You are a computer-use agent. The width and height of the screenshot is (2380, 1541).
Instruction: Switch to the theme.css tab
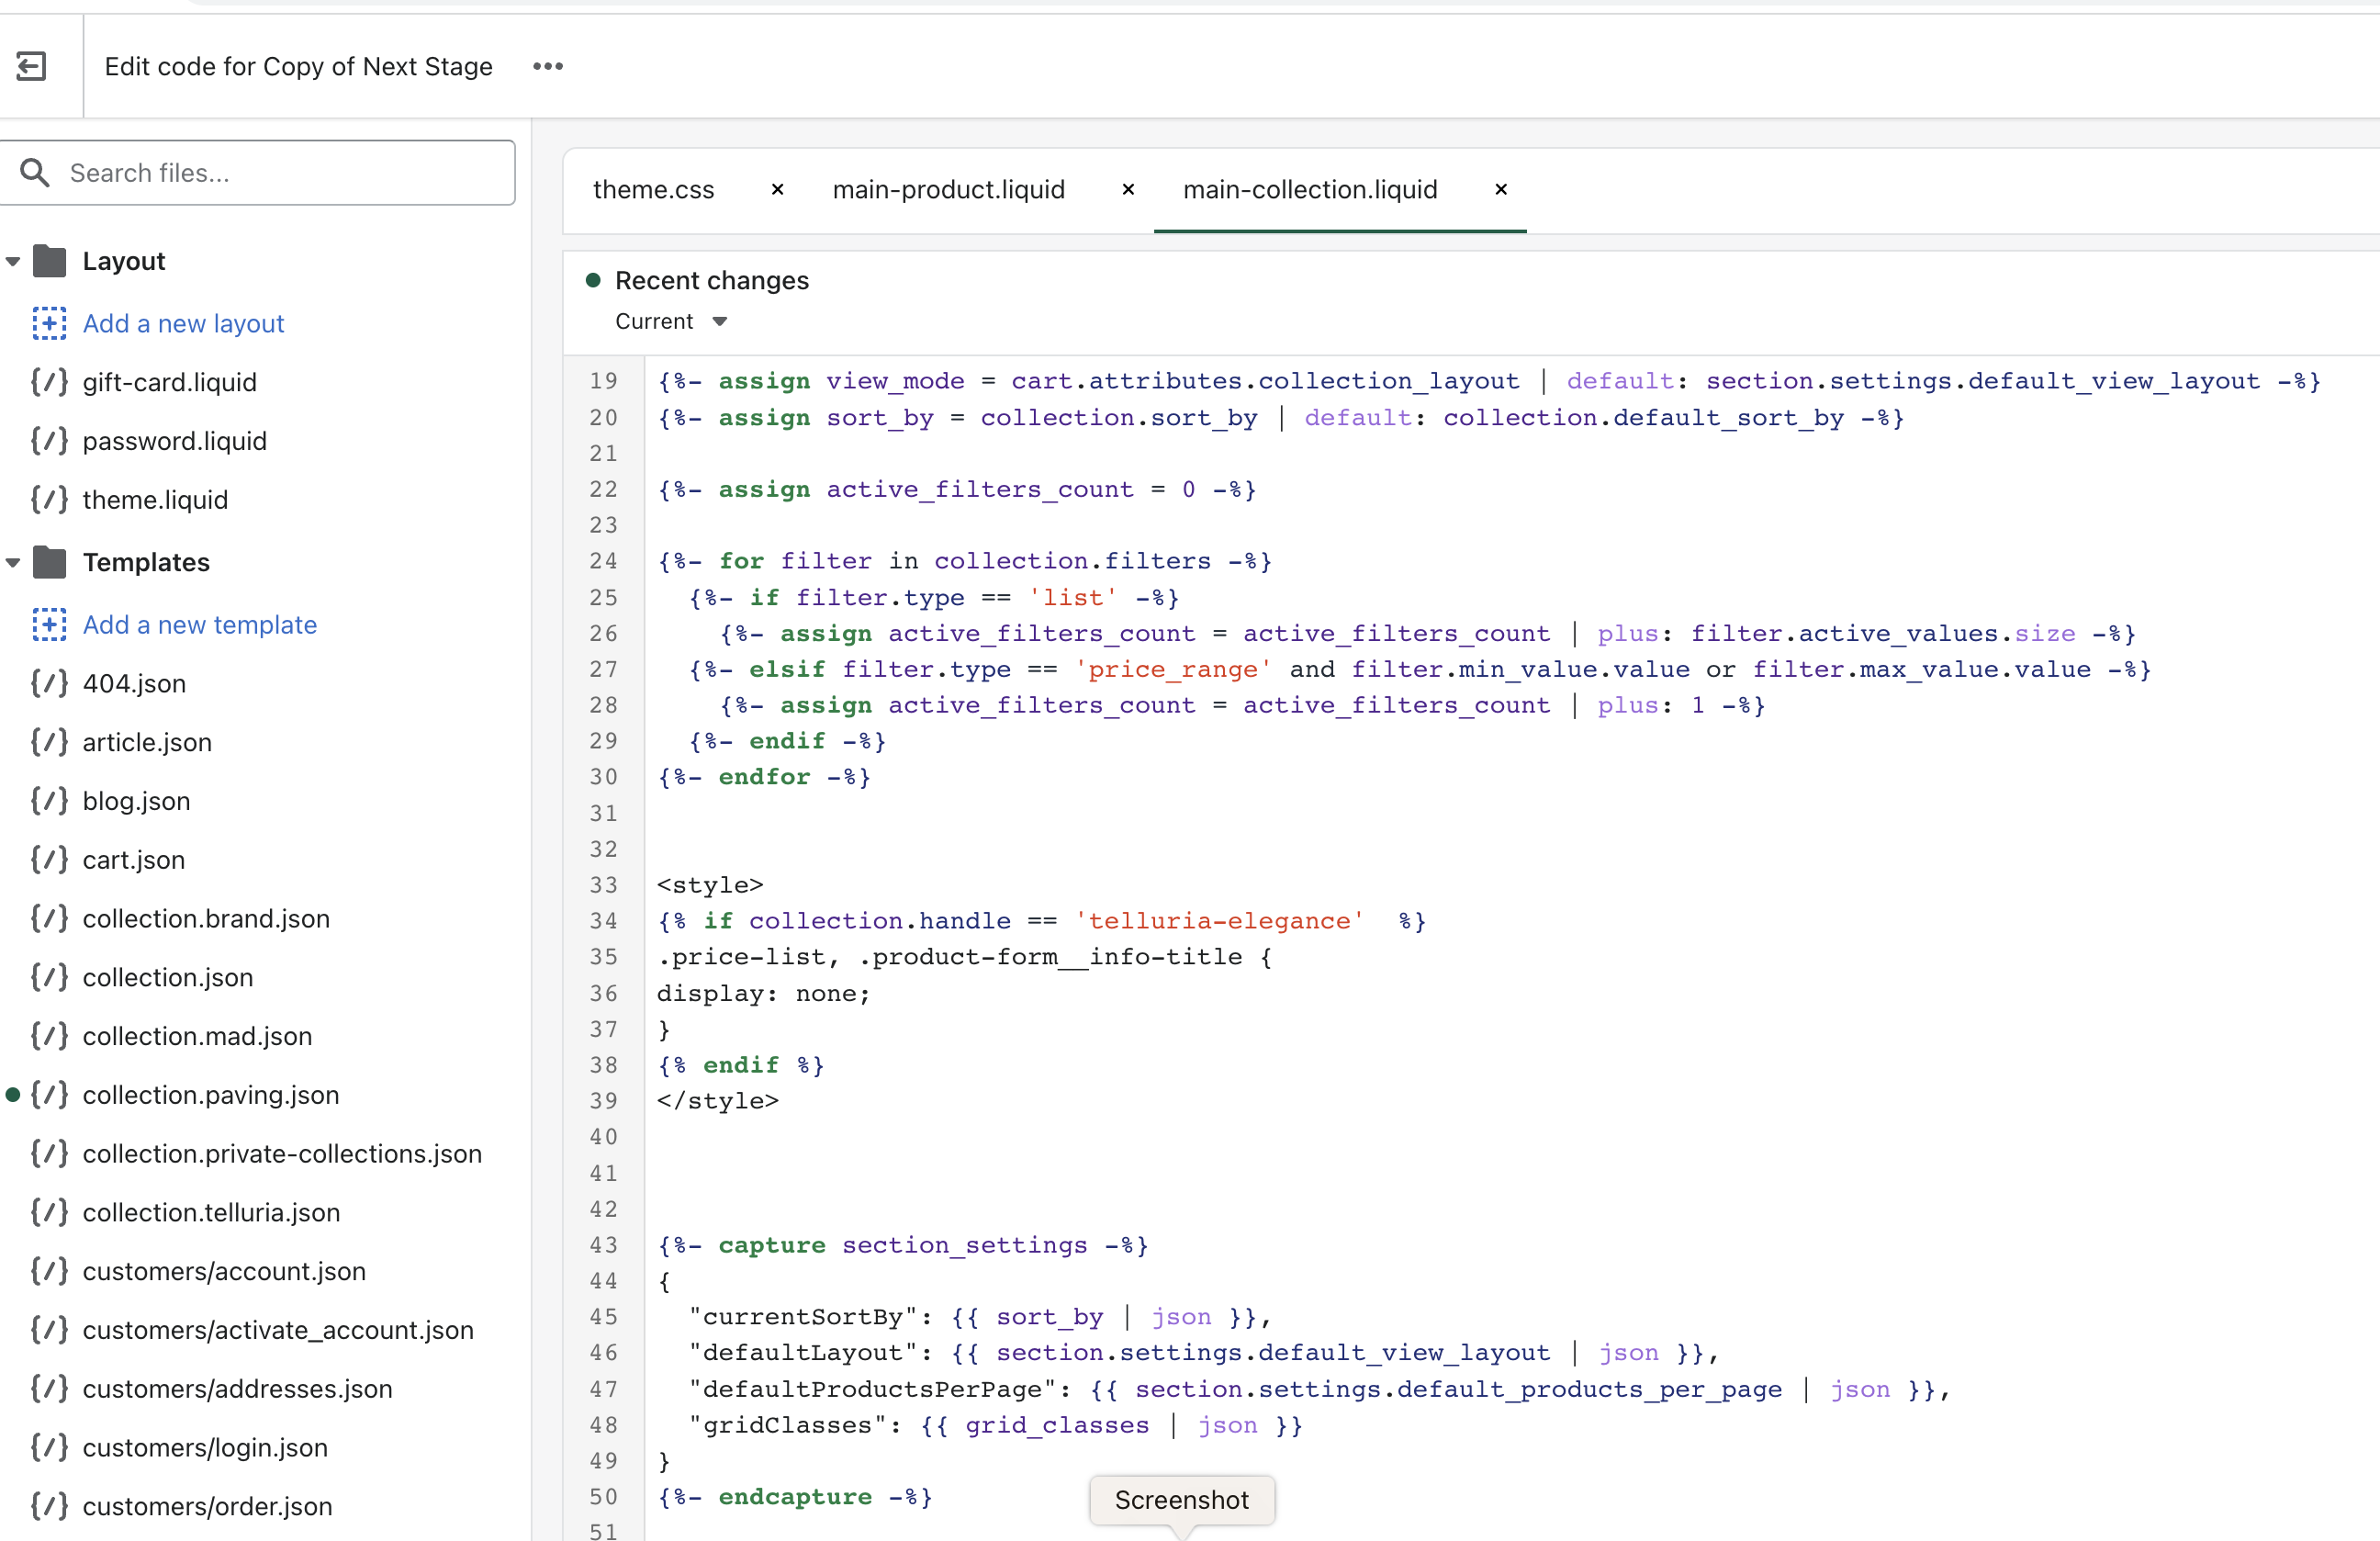(x=653, y=190)
